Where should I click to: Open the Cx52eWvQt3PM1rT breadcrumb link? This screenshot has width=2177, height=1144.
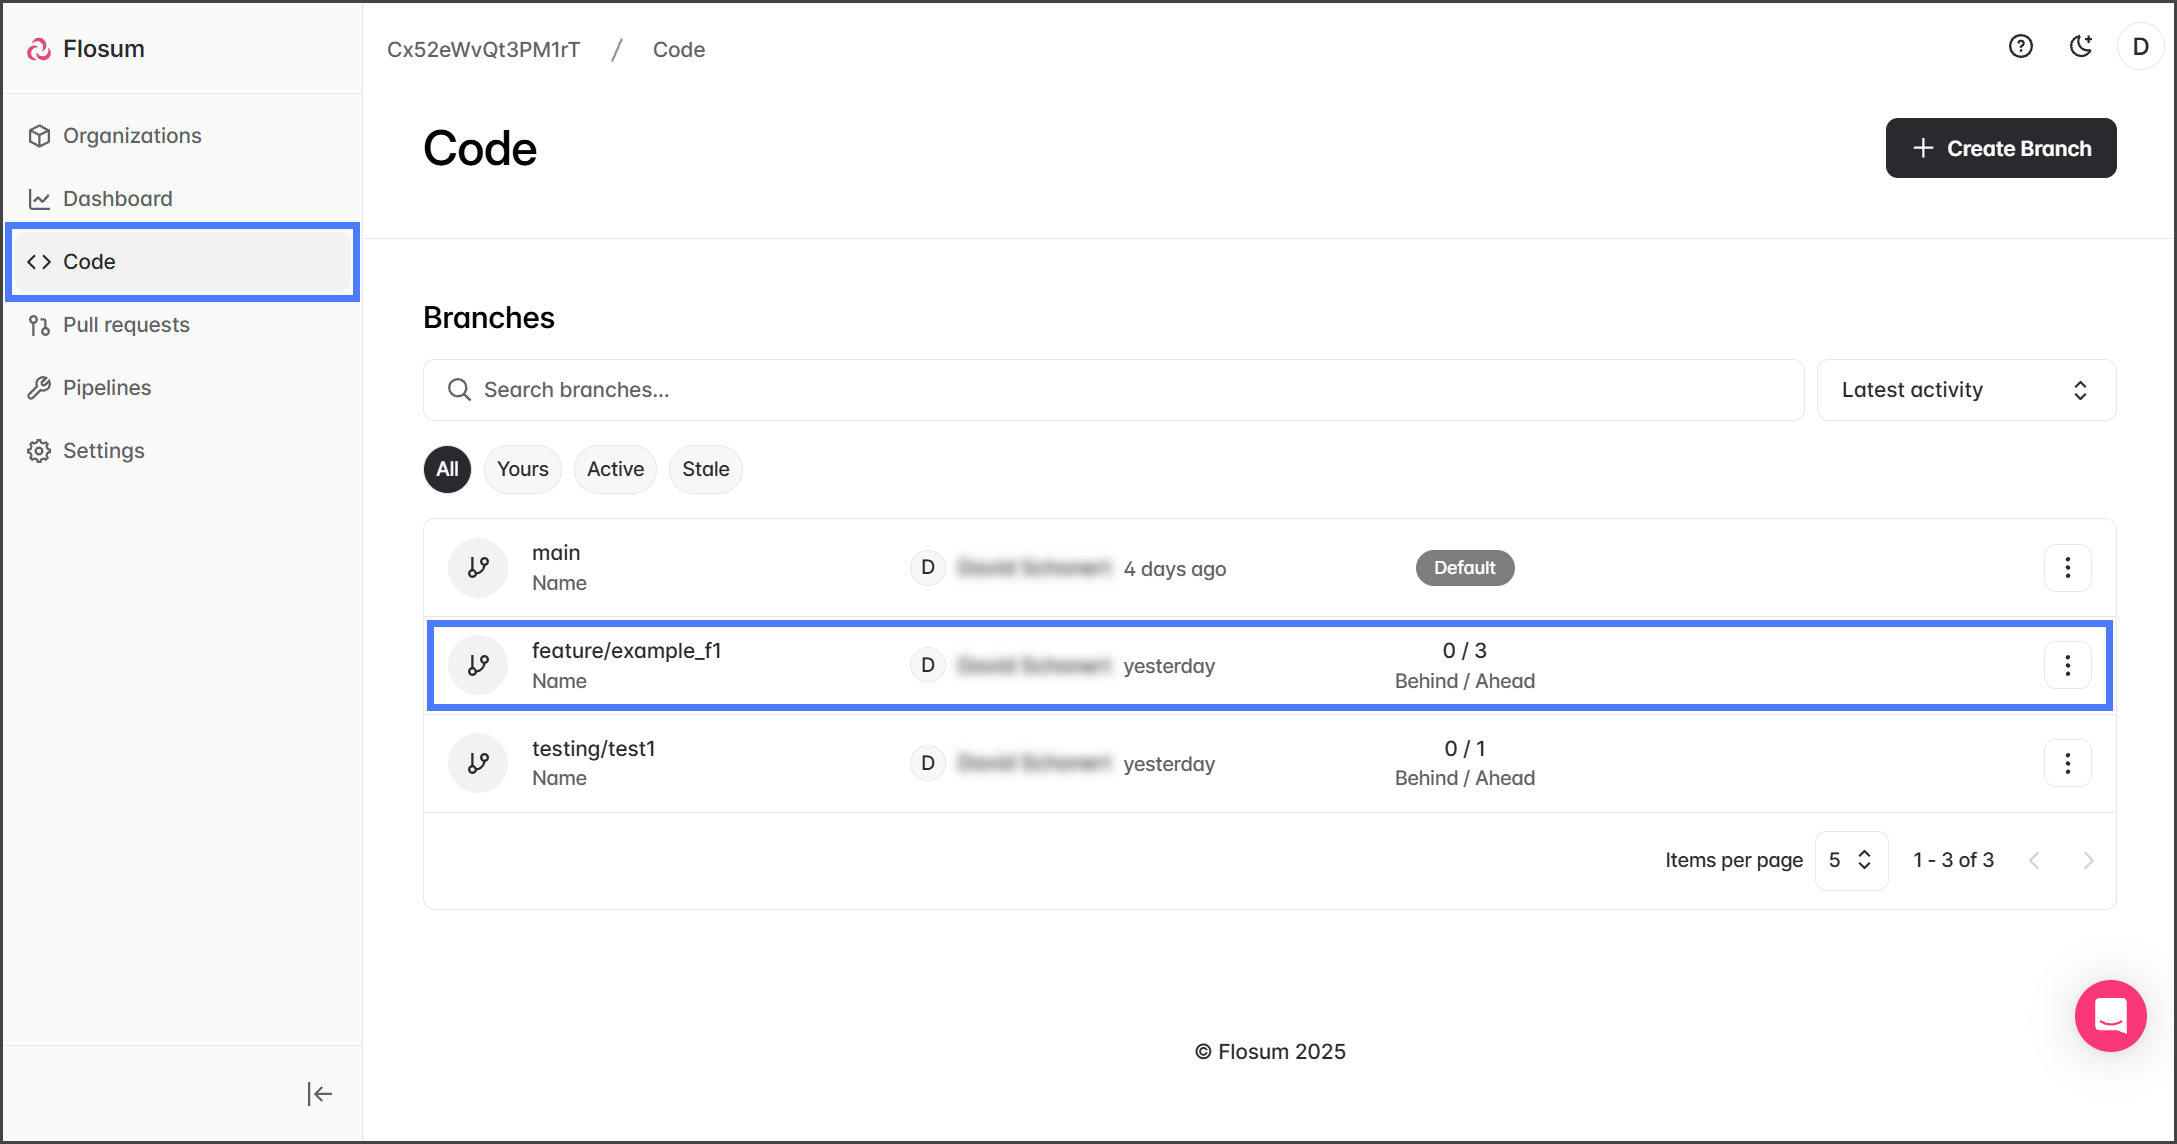pyautogui.click(x=483, y=50)
